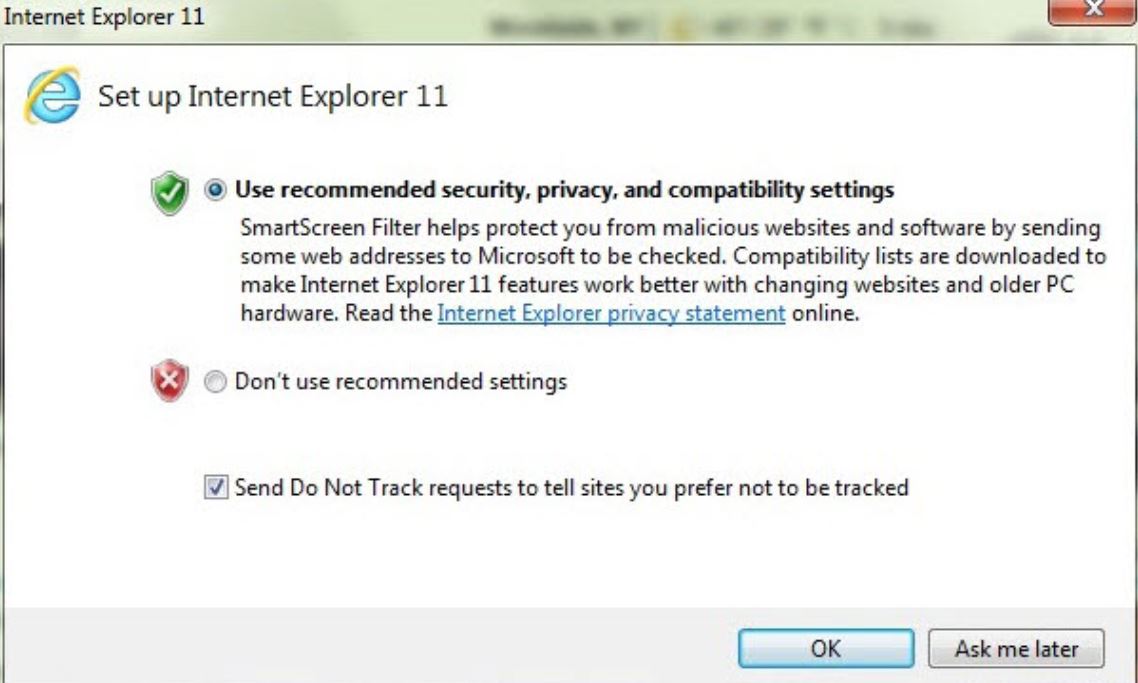
Task: Click the Send Do Not Track requests label
Action: click(x=571, y=488)
